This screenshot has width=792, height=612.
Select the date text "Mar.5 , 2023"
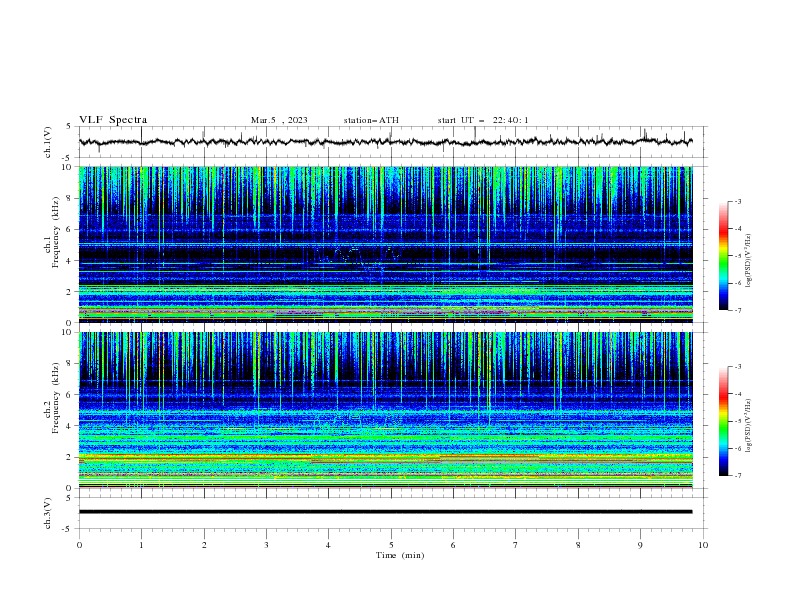click(x=279, y=120)
